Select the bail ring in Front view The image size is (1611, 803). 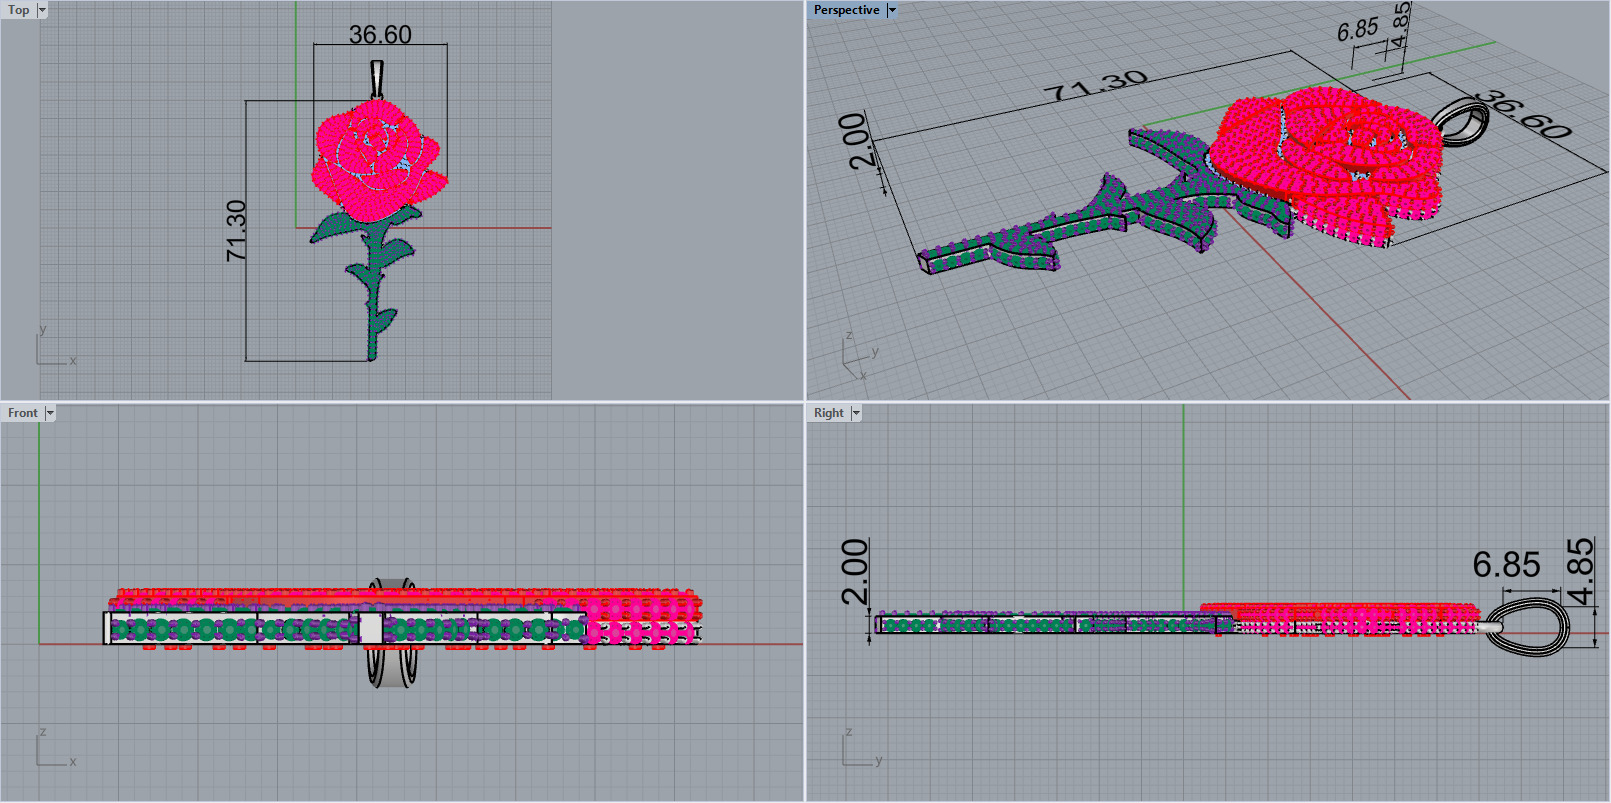391,633
